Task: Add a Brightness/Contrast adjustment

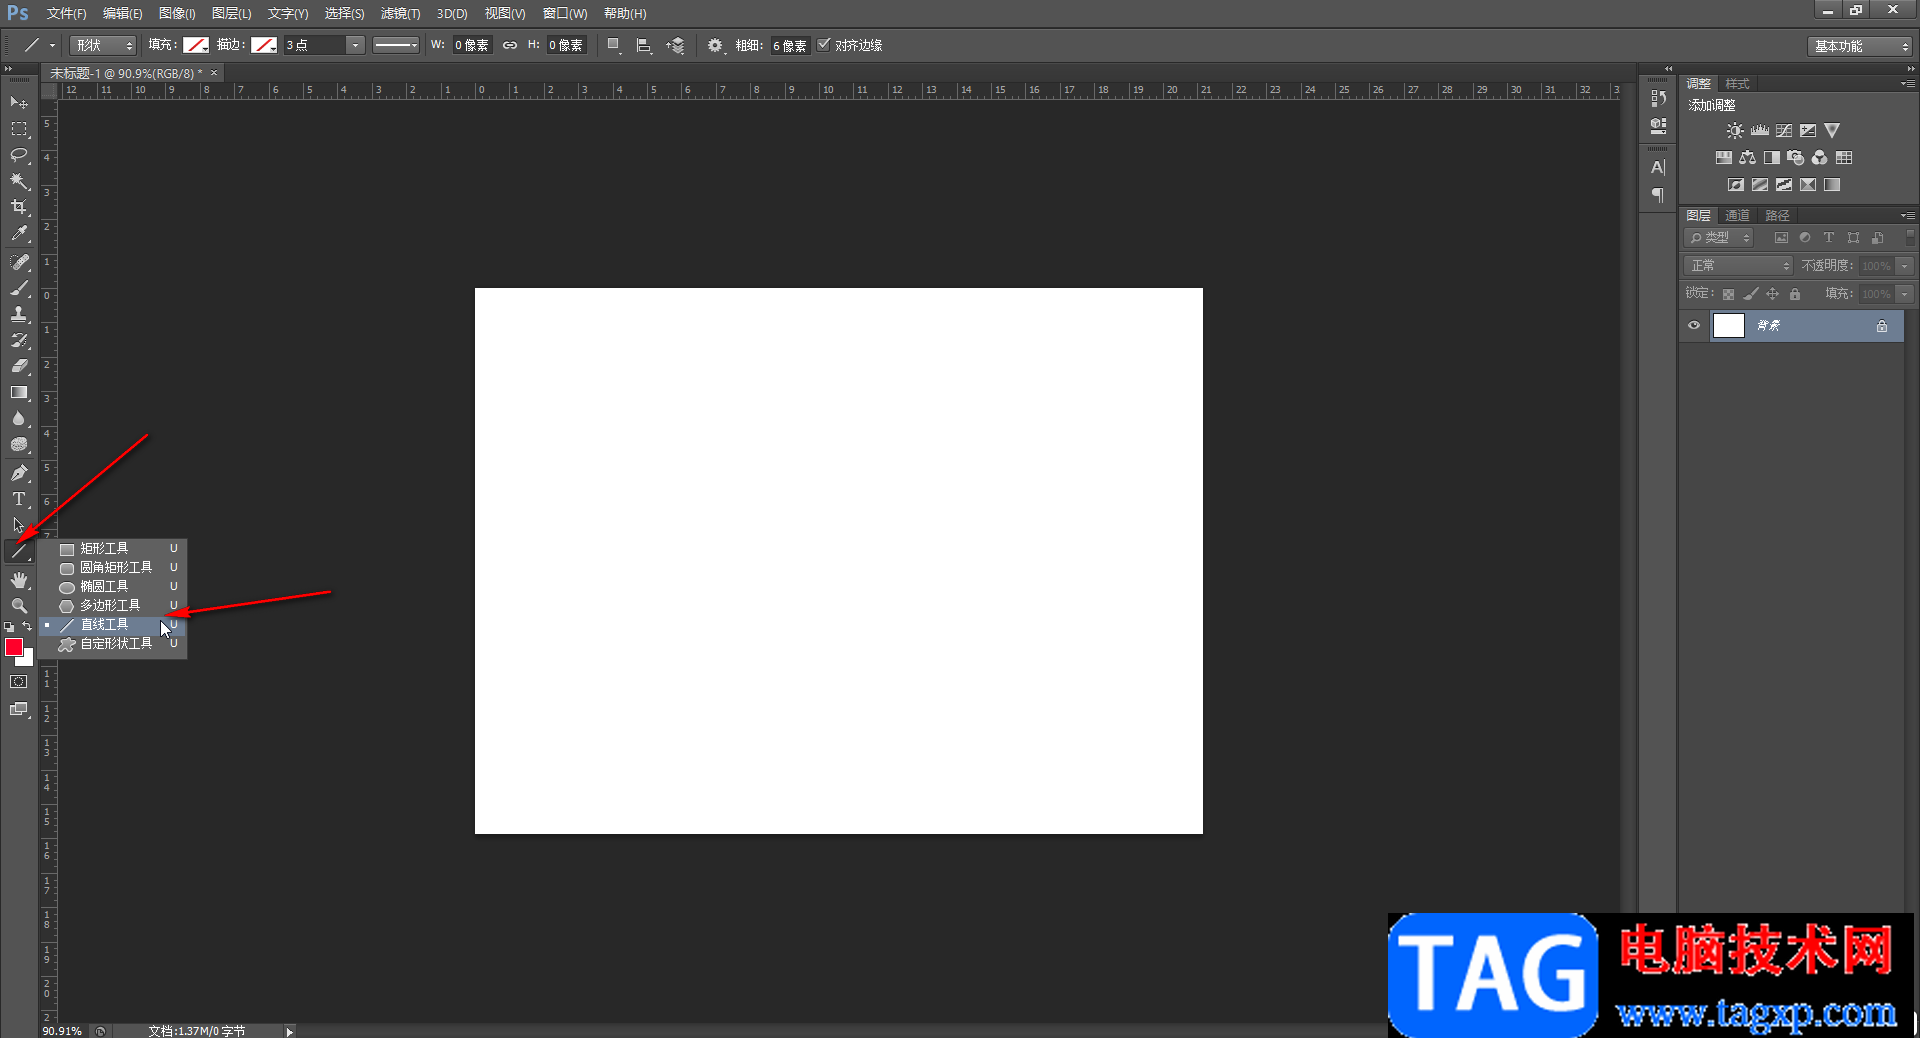Action: pos(1735,131)
